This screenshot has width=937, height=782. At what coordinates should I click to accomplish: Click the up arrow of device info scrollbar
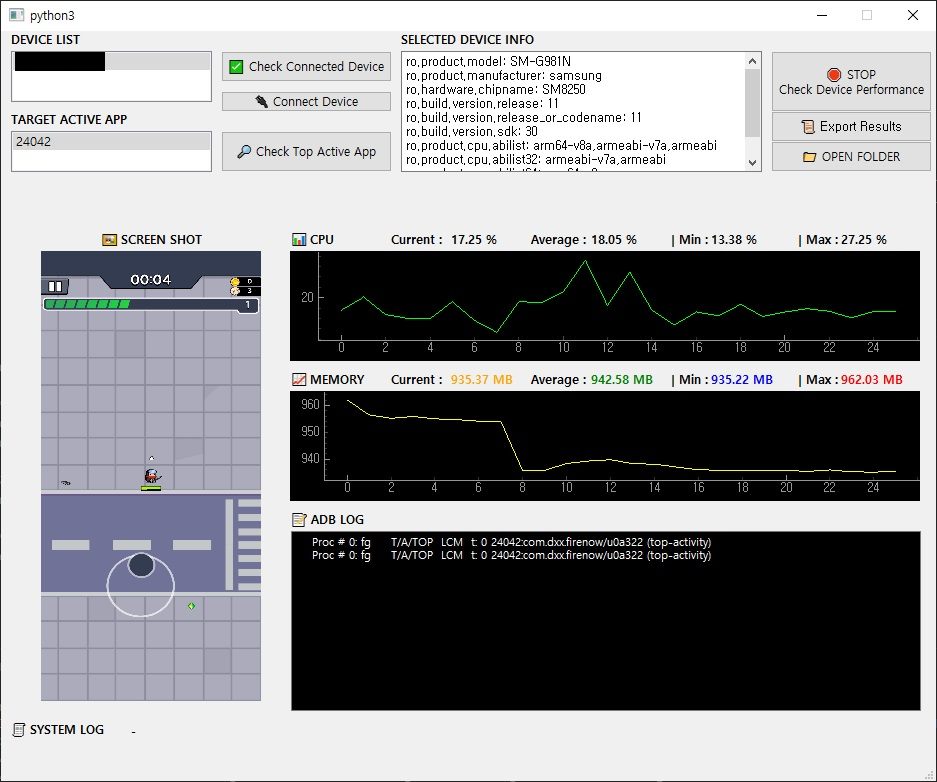(x=752, y=61)
